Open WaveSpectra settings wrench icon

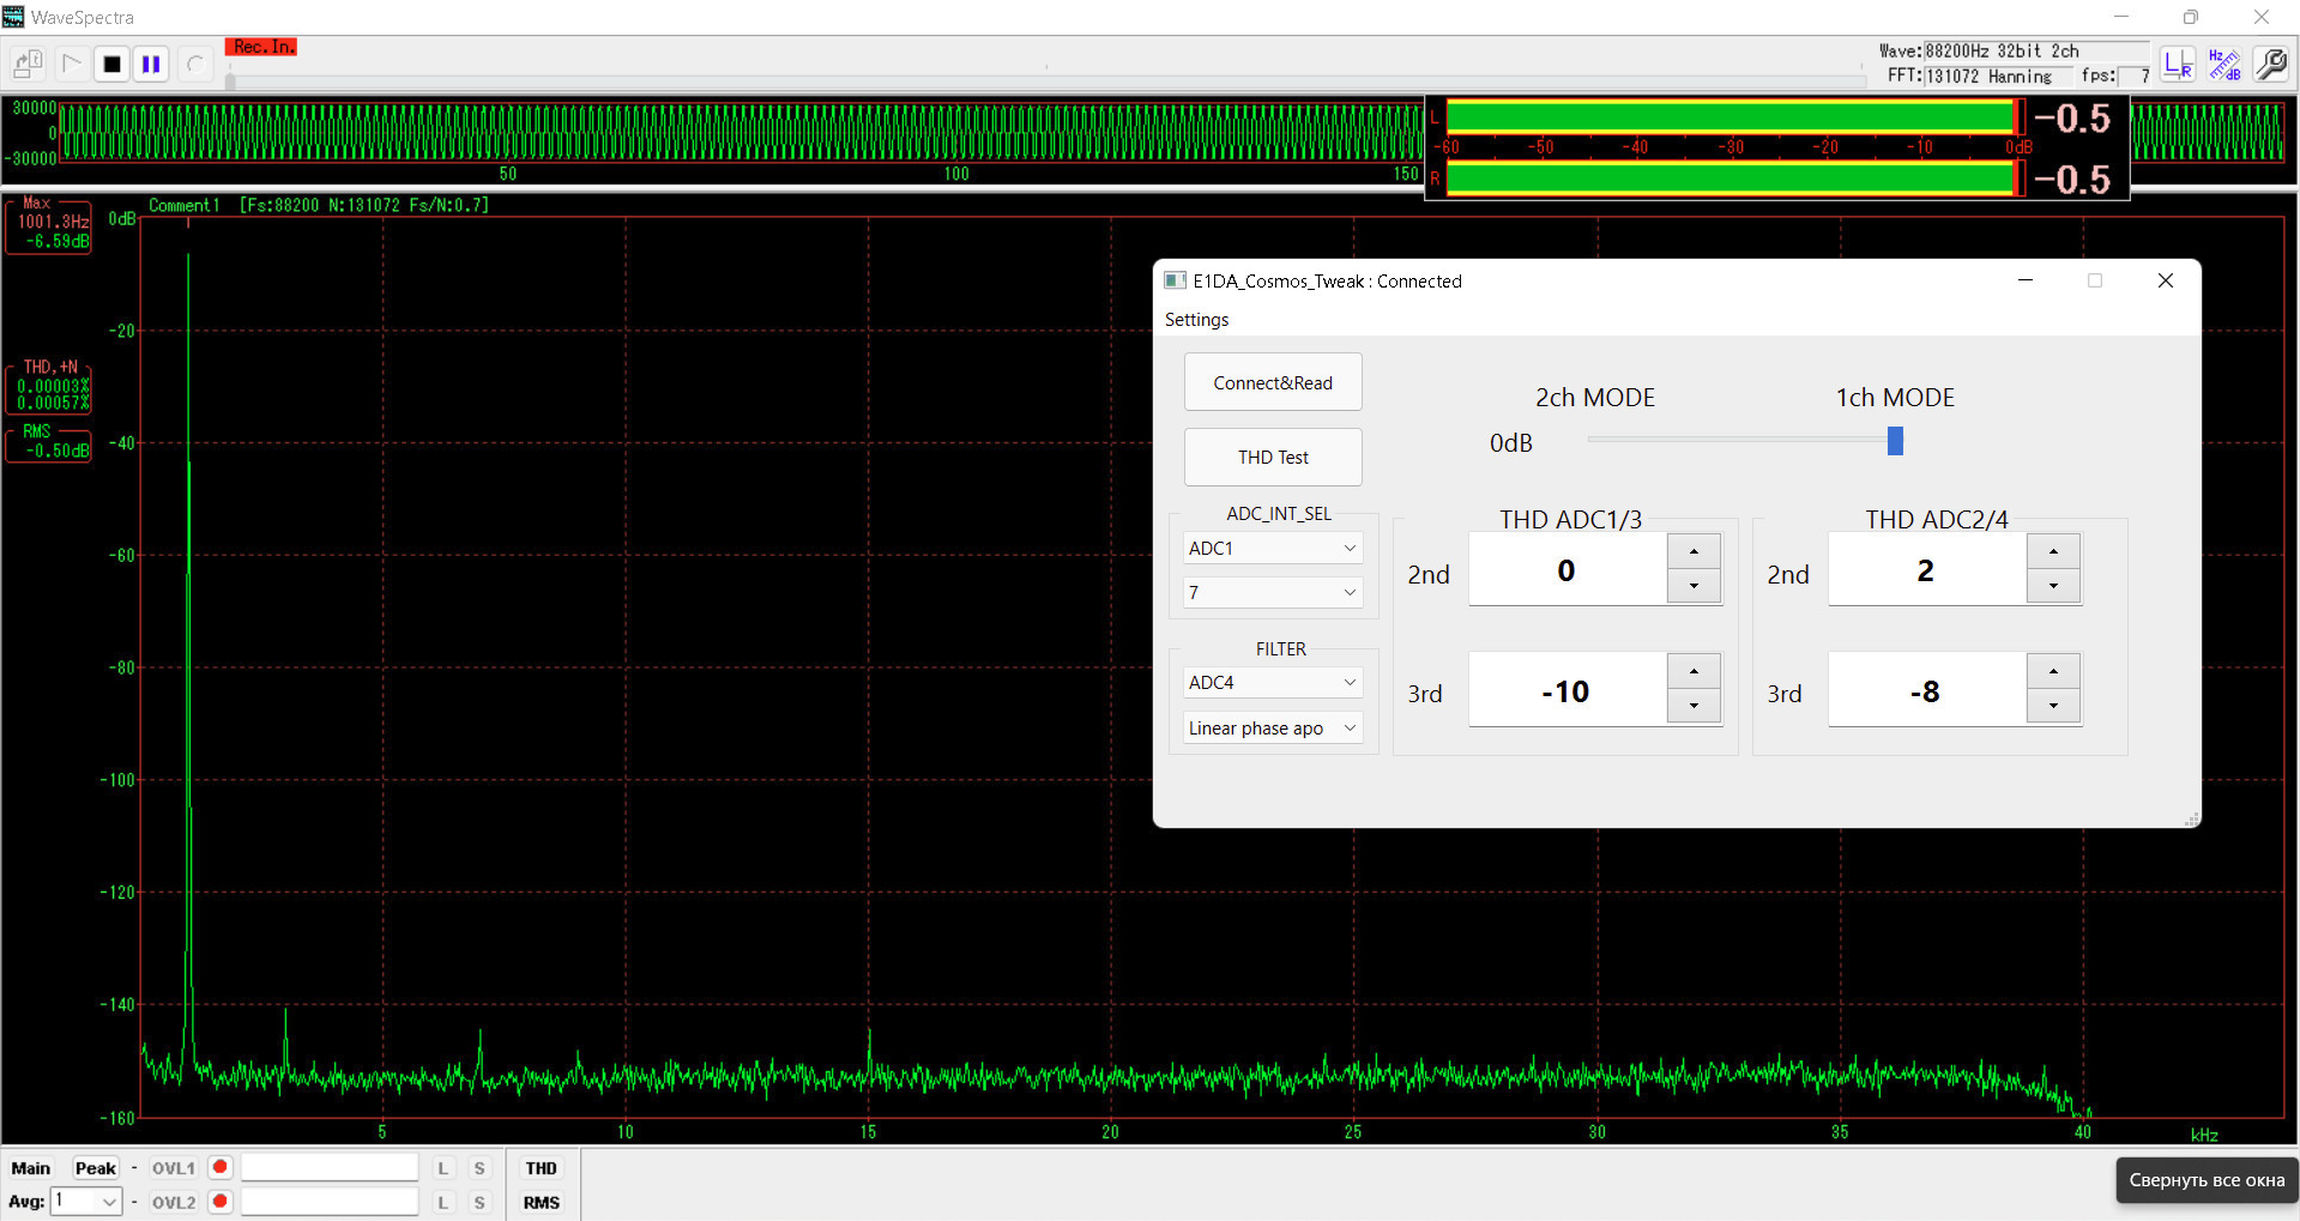coord(2271,65)
